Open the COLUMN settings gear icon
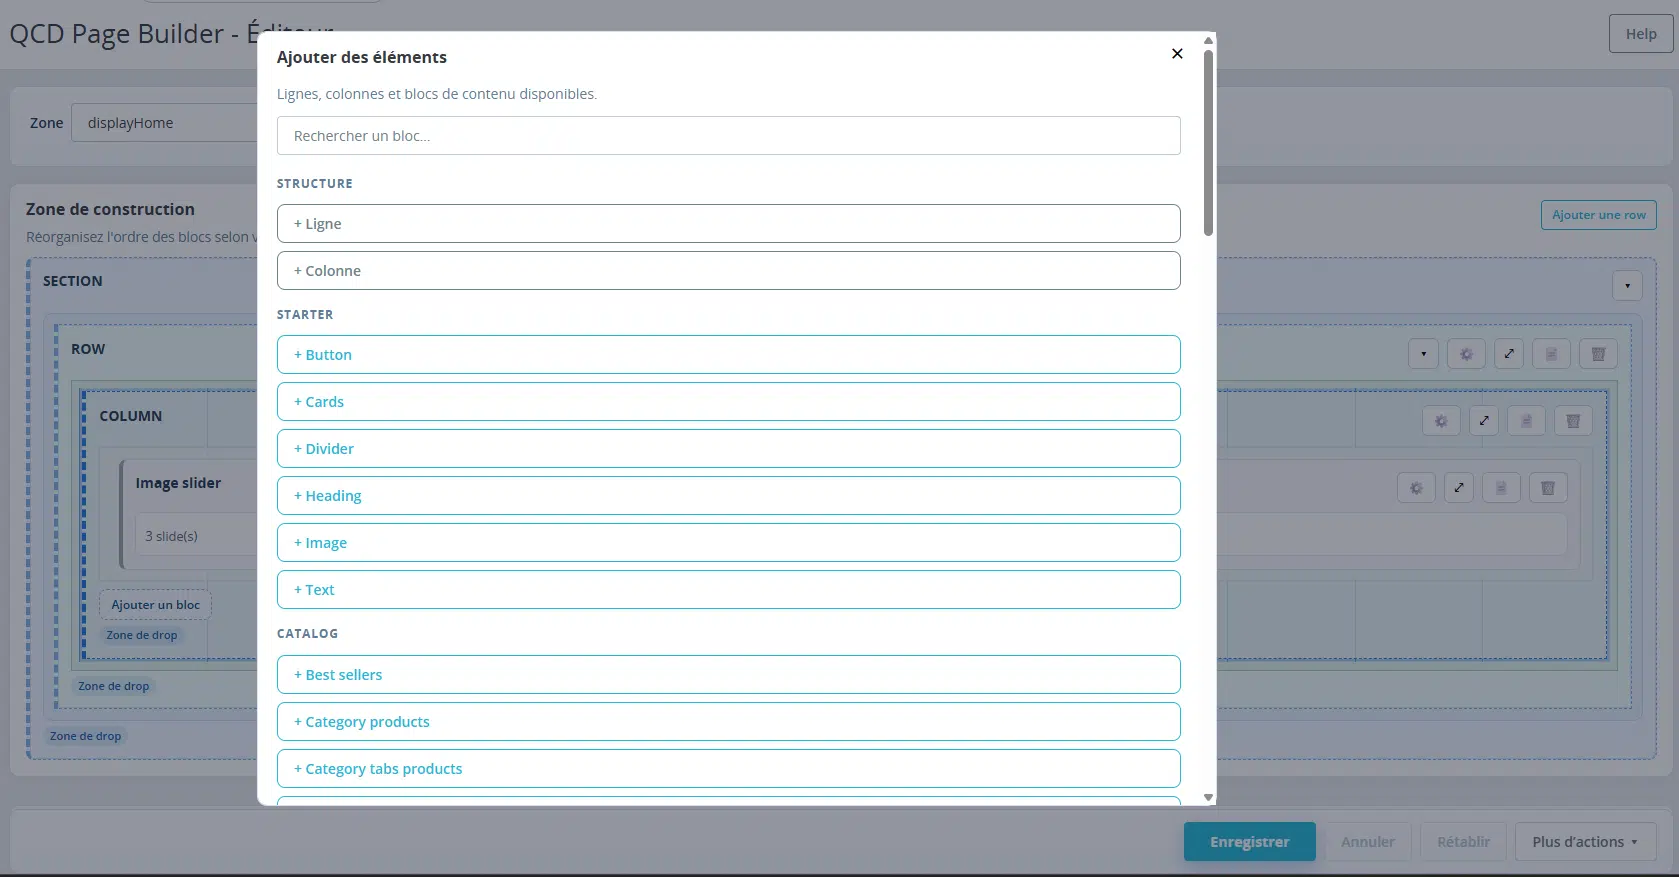1679x877 pixels. [x=1441, y=421]
